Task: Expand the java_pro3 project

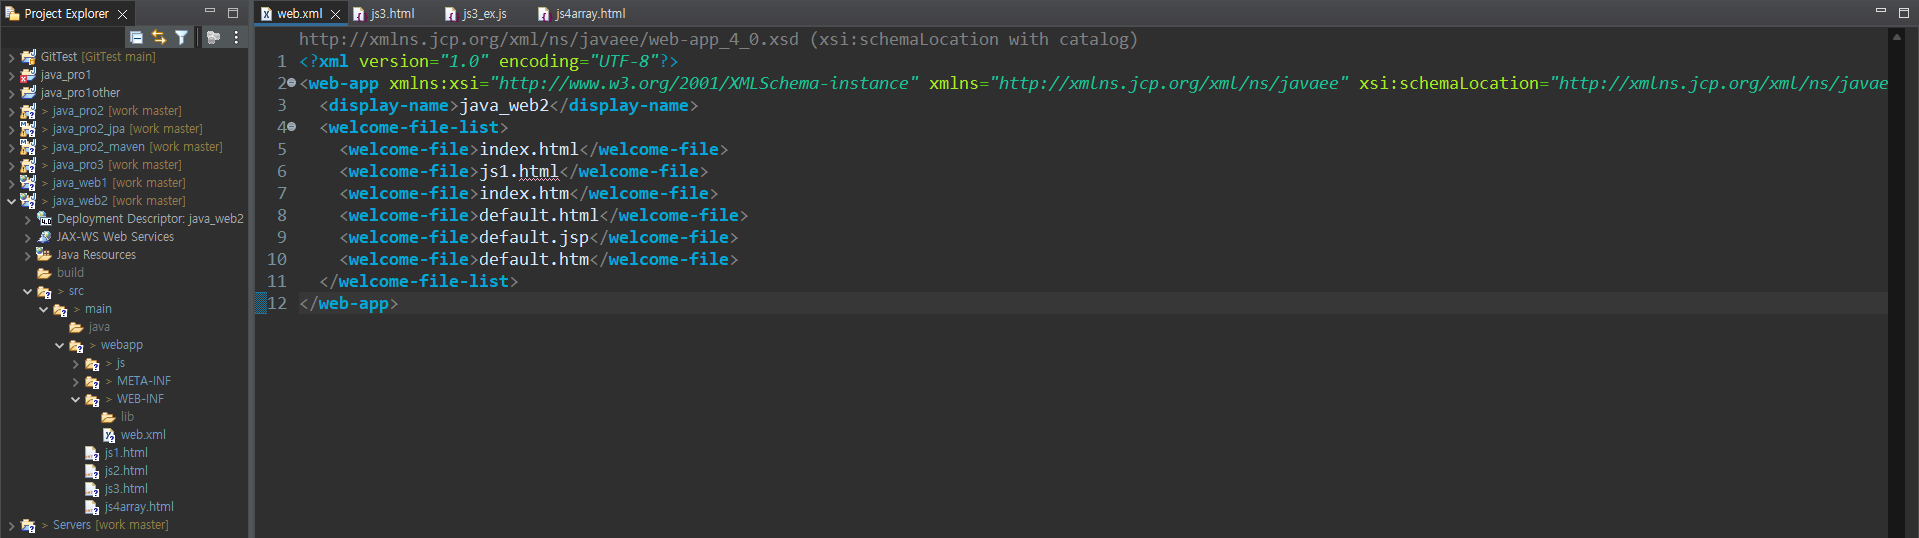Action: click(11, 165)
